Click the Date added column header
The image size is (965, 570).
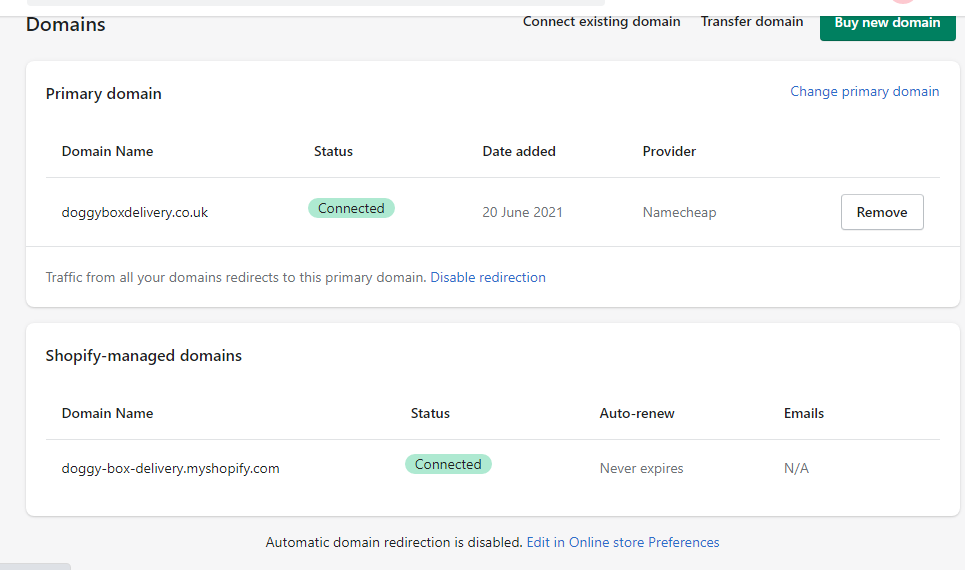pyautogui.click(x=519, y=151)
